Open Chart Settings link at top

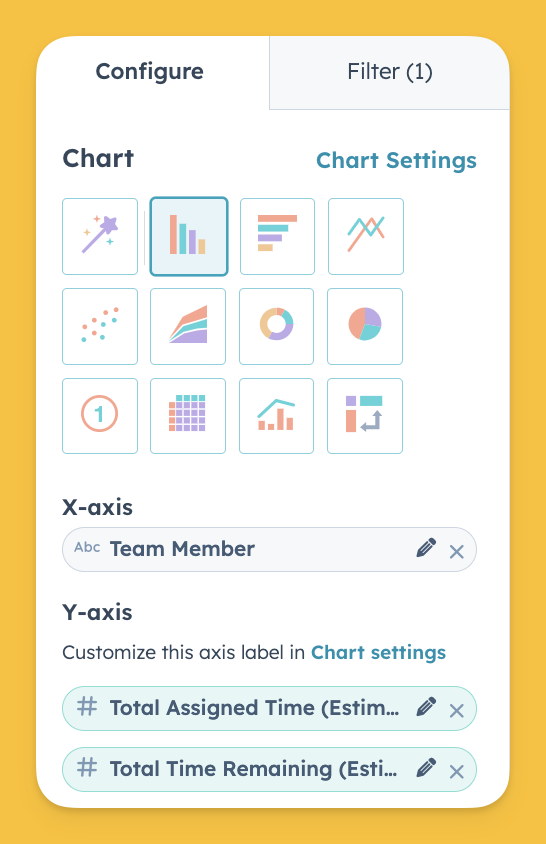tap(396, 160)
